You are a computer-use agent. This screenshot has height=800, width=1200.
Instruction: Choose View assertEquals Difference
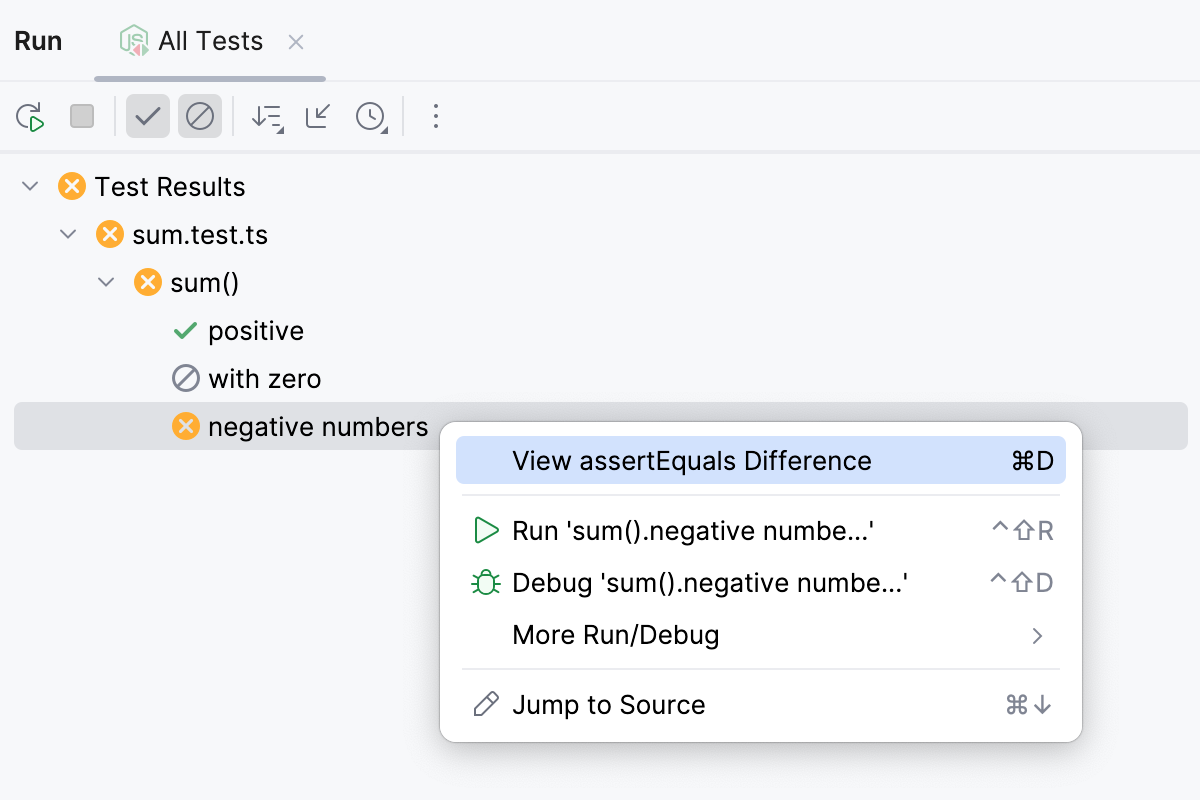coord(691,460)
